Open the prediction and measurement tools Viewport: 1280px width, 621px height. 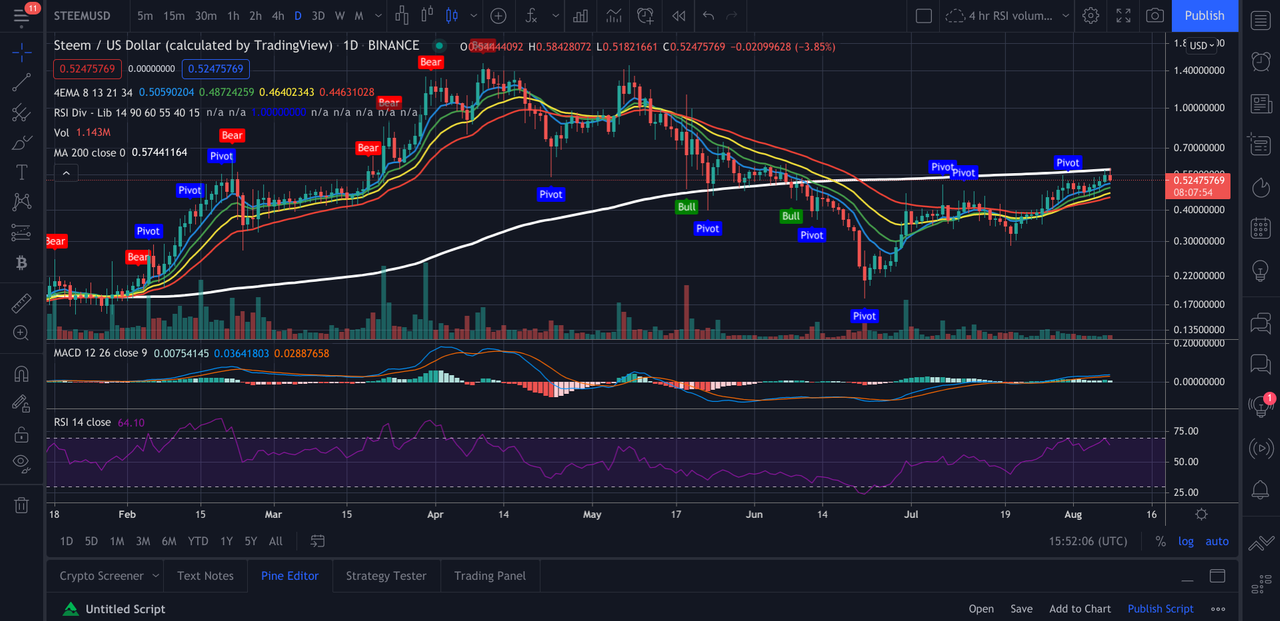pos(21,232)
